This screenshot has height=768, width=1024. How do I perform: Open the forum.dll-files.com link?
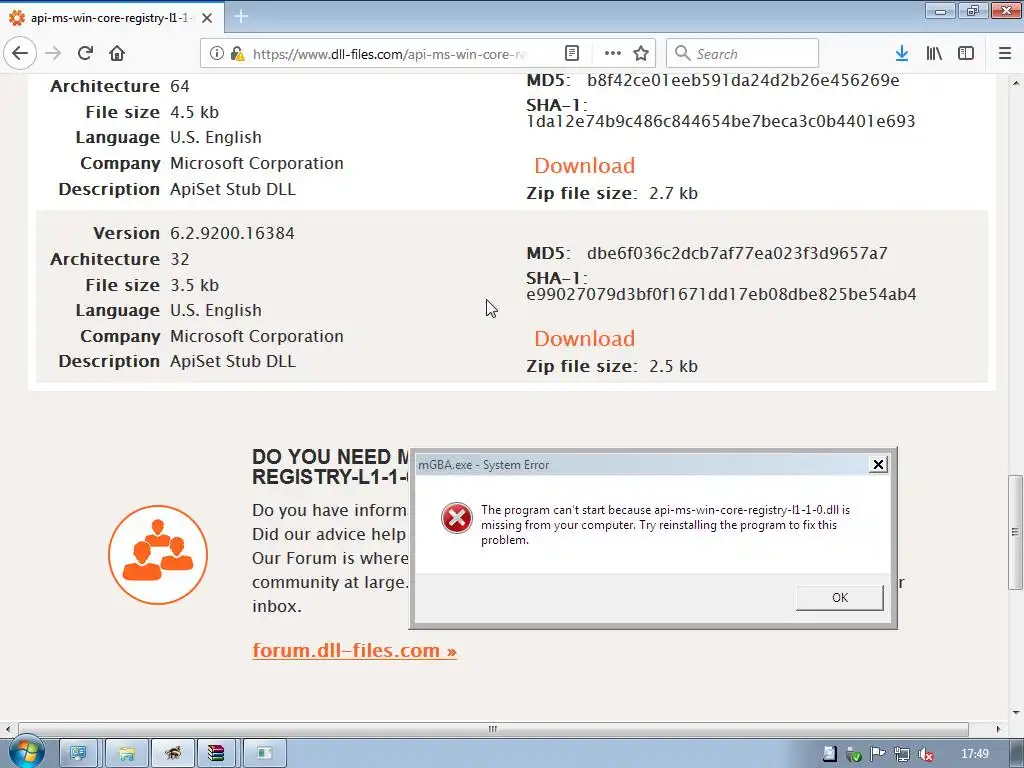pos(354,650)
